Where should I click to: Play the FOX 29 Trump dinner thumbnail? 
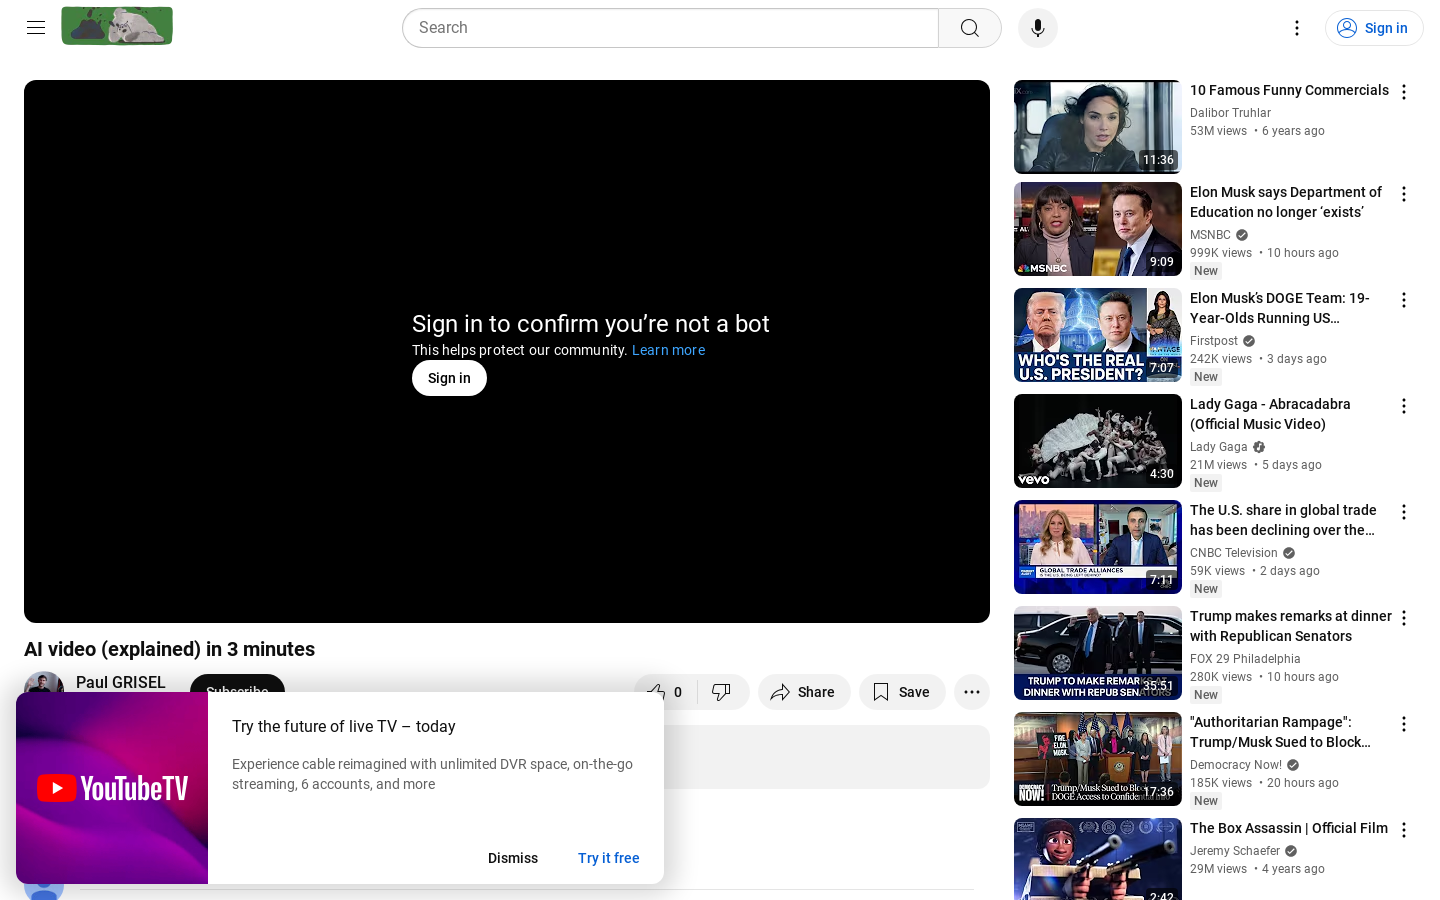[1098, 653]
